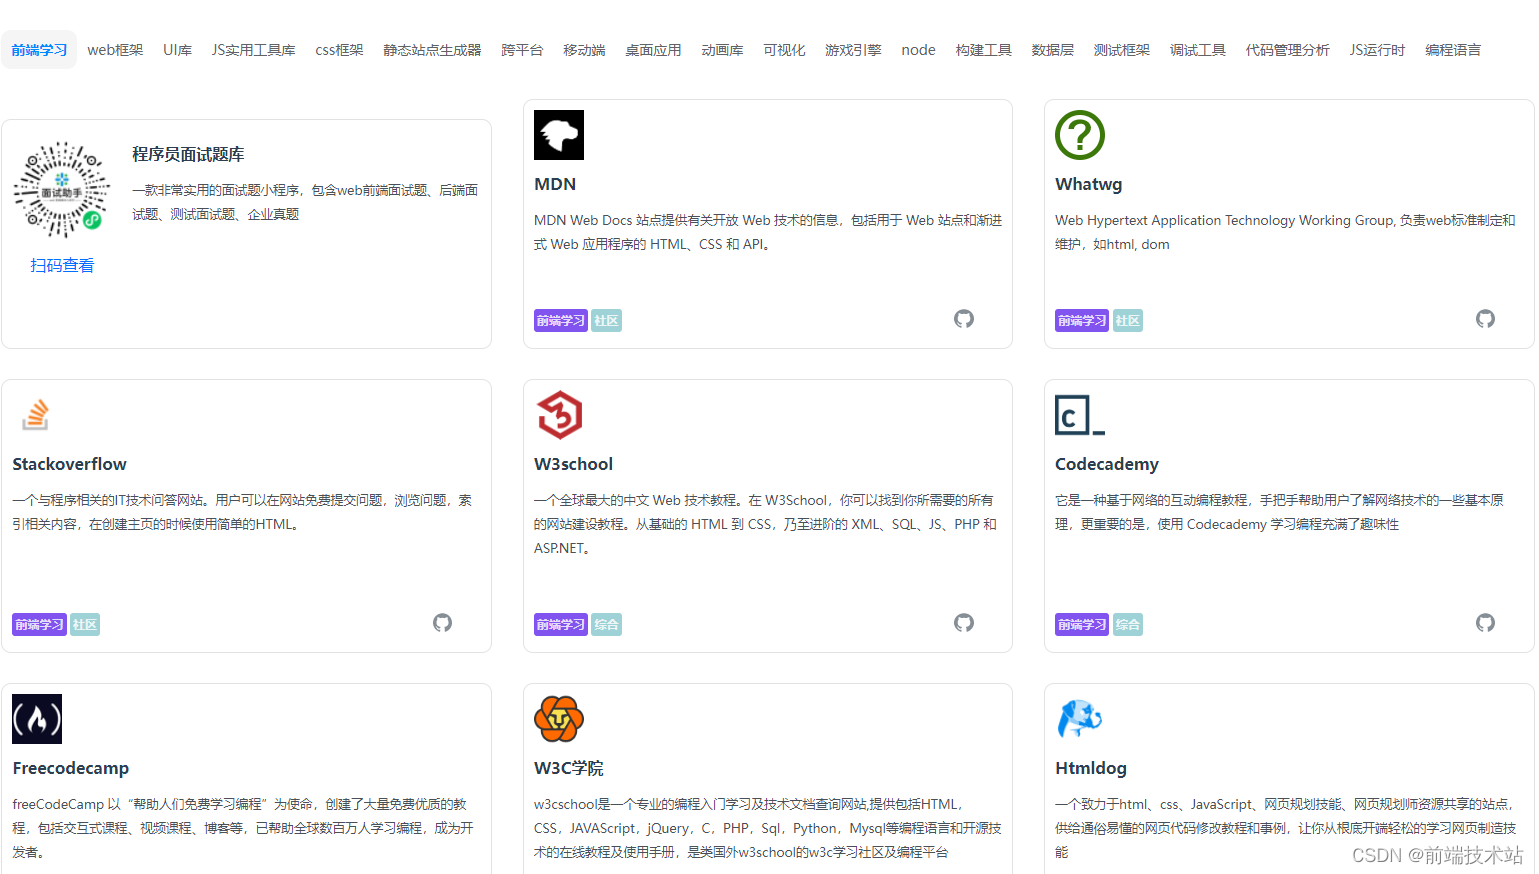
Task: Switch to the node tab
Action: coord(918,50)
